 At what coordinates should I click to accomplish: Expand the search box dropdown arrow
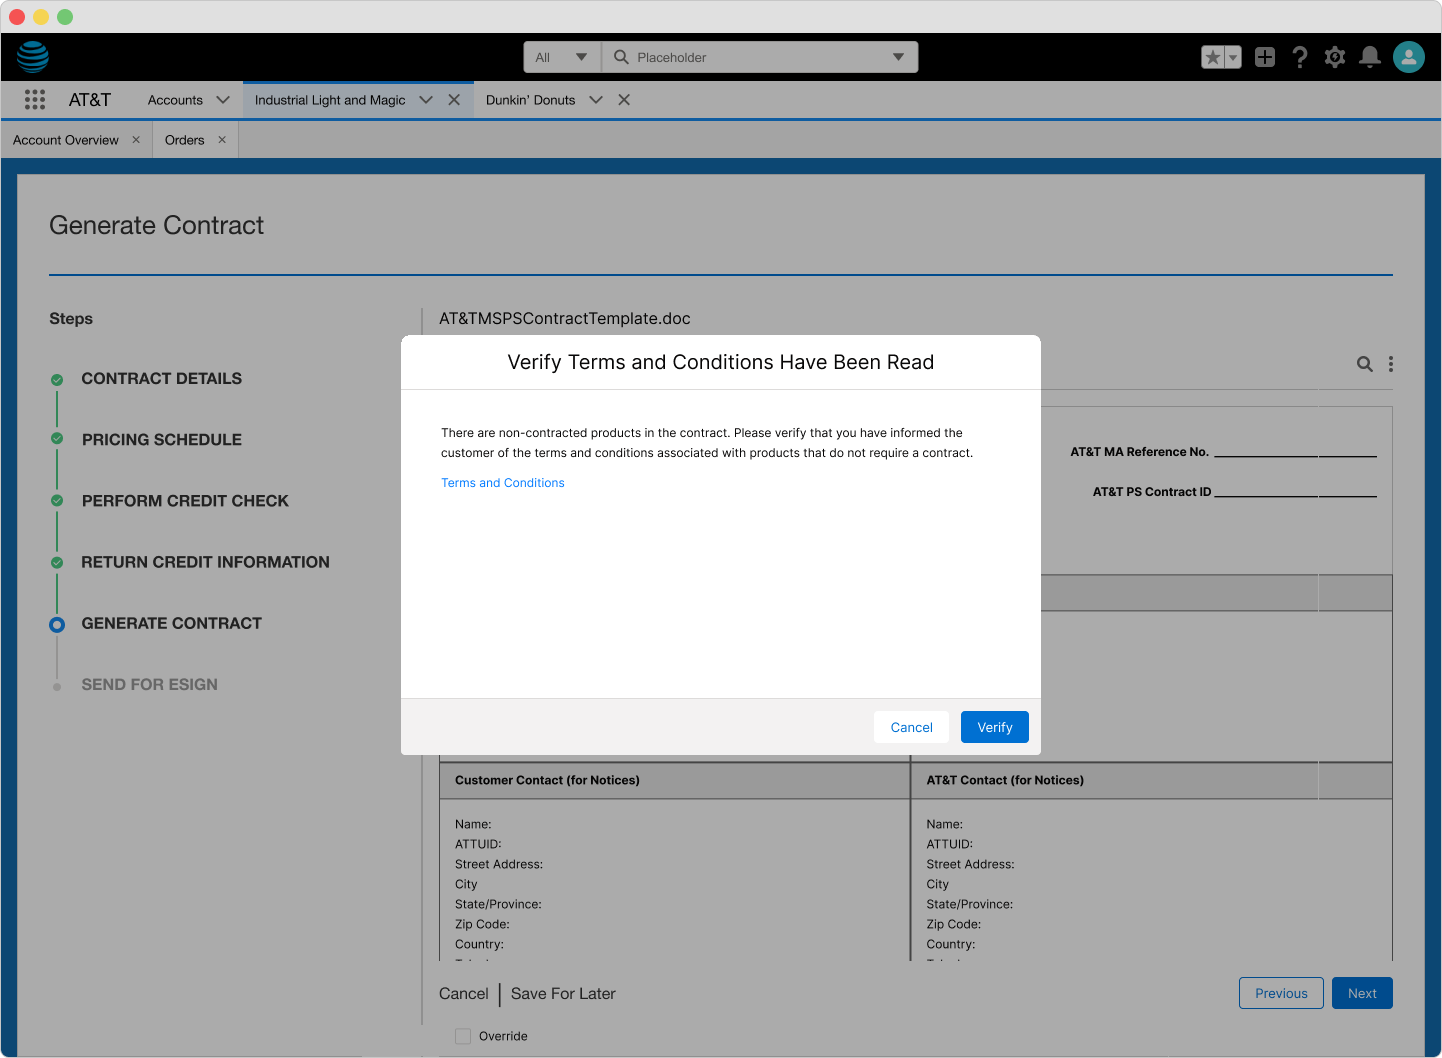tap(898, 57)
